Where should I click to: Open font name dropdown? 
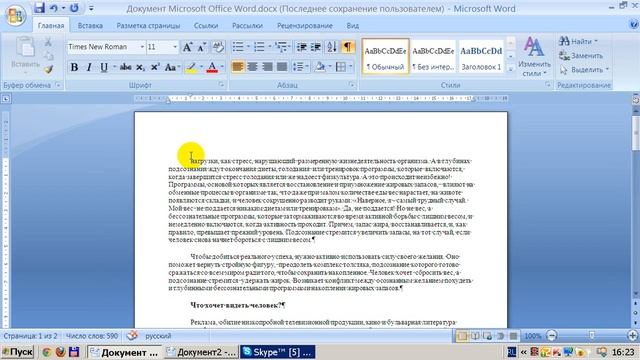pyautogui.click(x=142, y=47)
